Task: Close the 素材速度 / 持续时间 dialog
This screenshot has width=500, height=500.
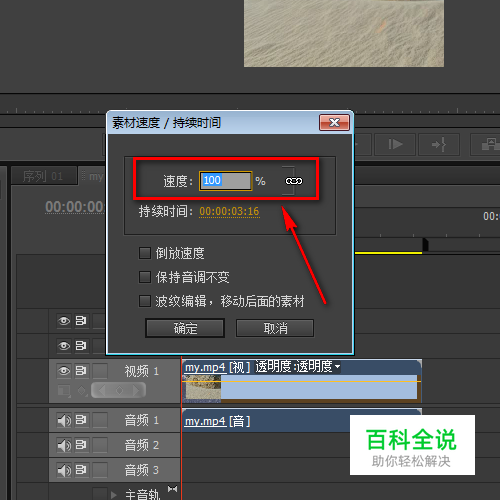Action: pos(334,123)
